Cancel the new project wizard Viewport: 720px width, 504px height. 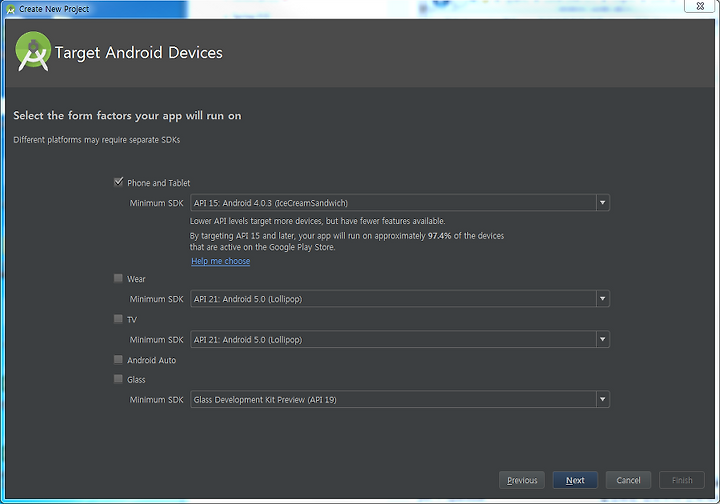click(628, 480)
